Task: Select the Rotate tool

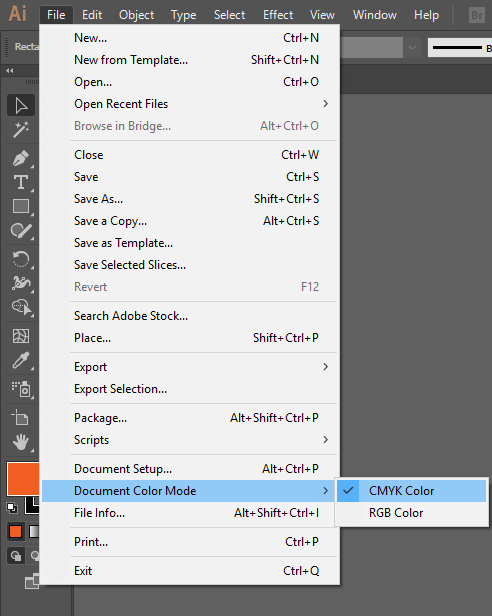Action: coord(21,259)
